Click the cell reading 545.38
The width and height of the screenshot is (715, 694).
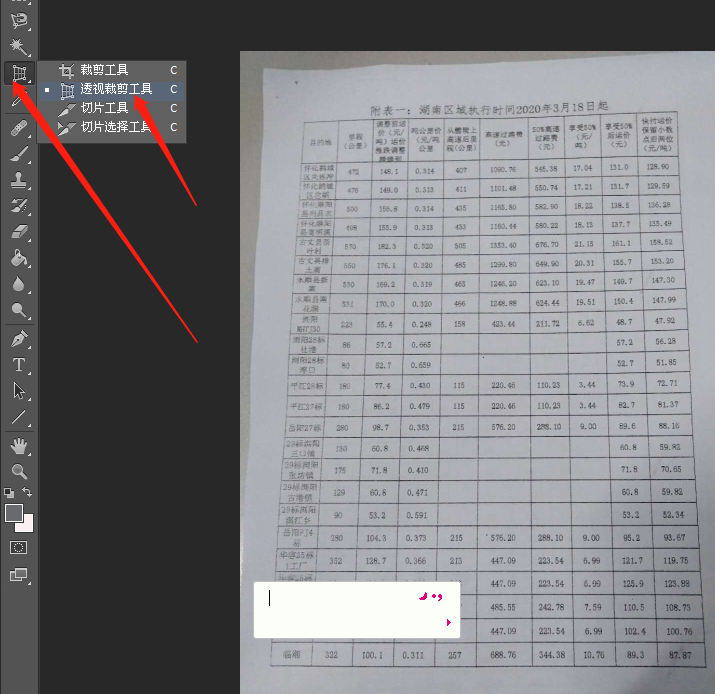point(546,169)
